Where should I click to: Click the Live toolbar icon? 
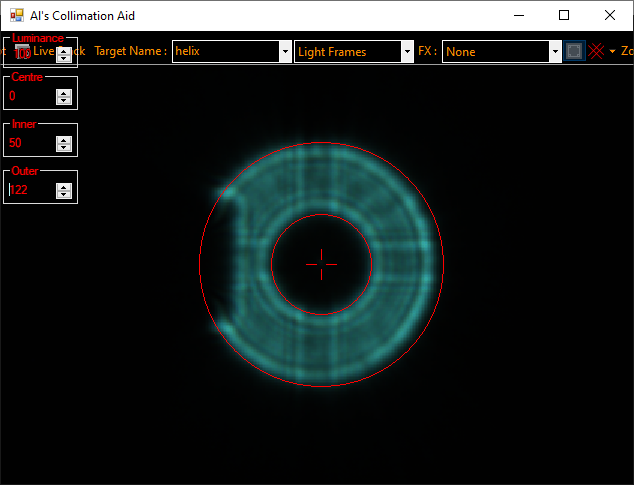pyautogui.click(x=23, y=50)
